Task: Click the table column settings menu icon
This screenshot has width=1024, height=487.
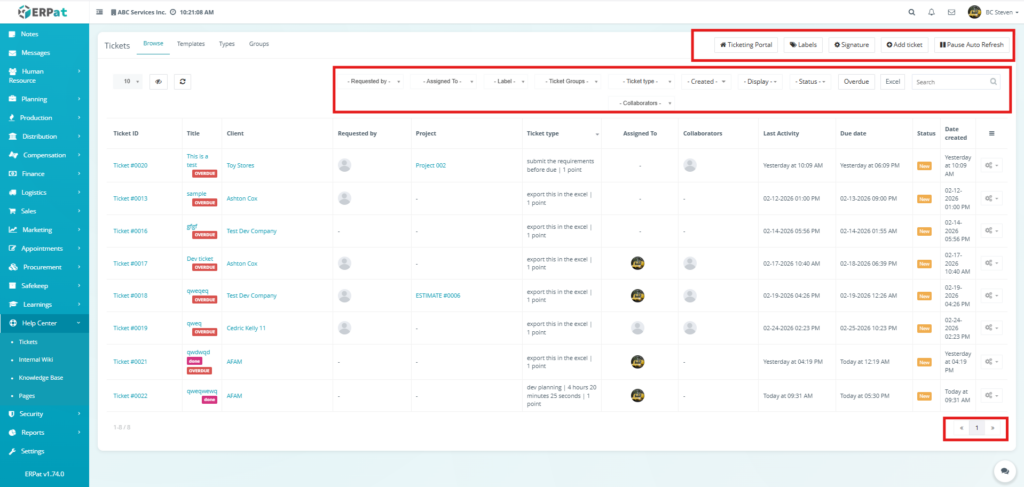Action: point(991,133)
